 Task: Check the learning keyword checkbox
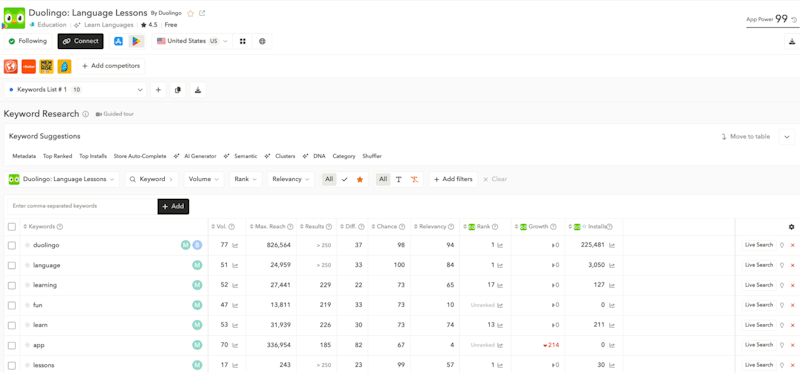(x=12, y=285)
